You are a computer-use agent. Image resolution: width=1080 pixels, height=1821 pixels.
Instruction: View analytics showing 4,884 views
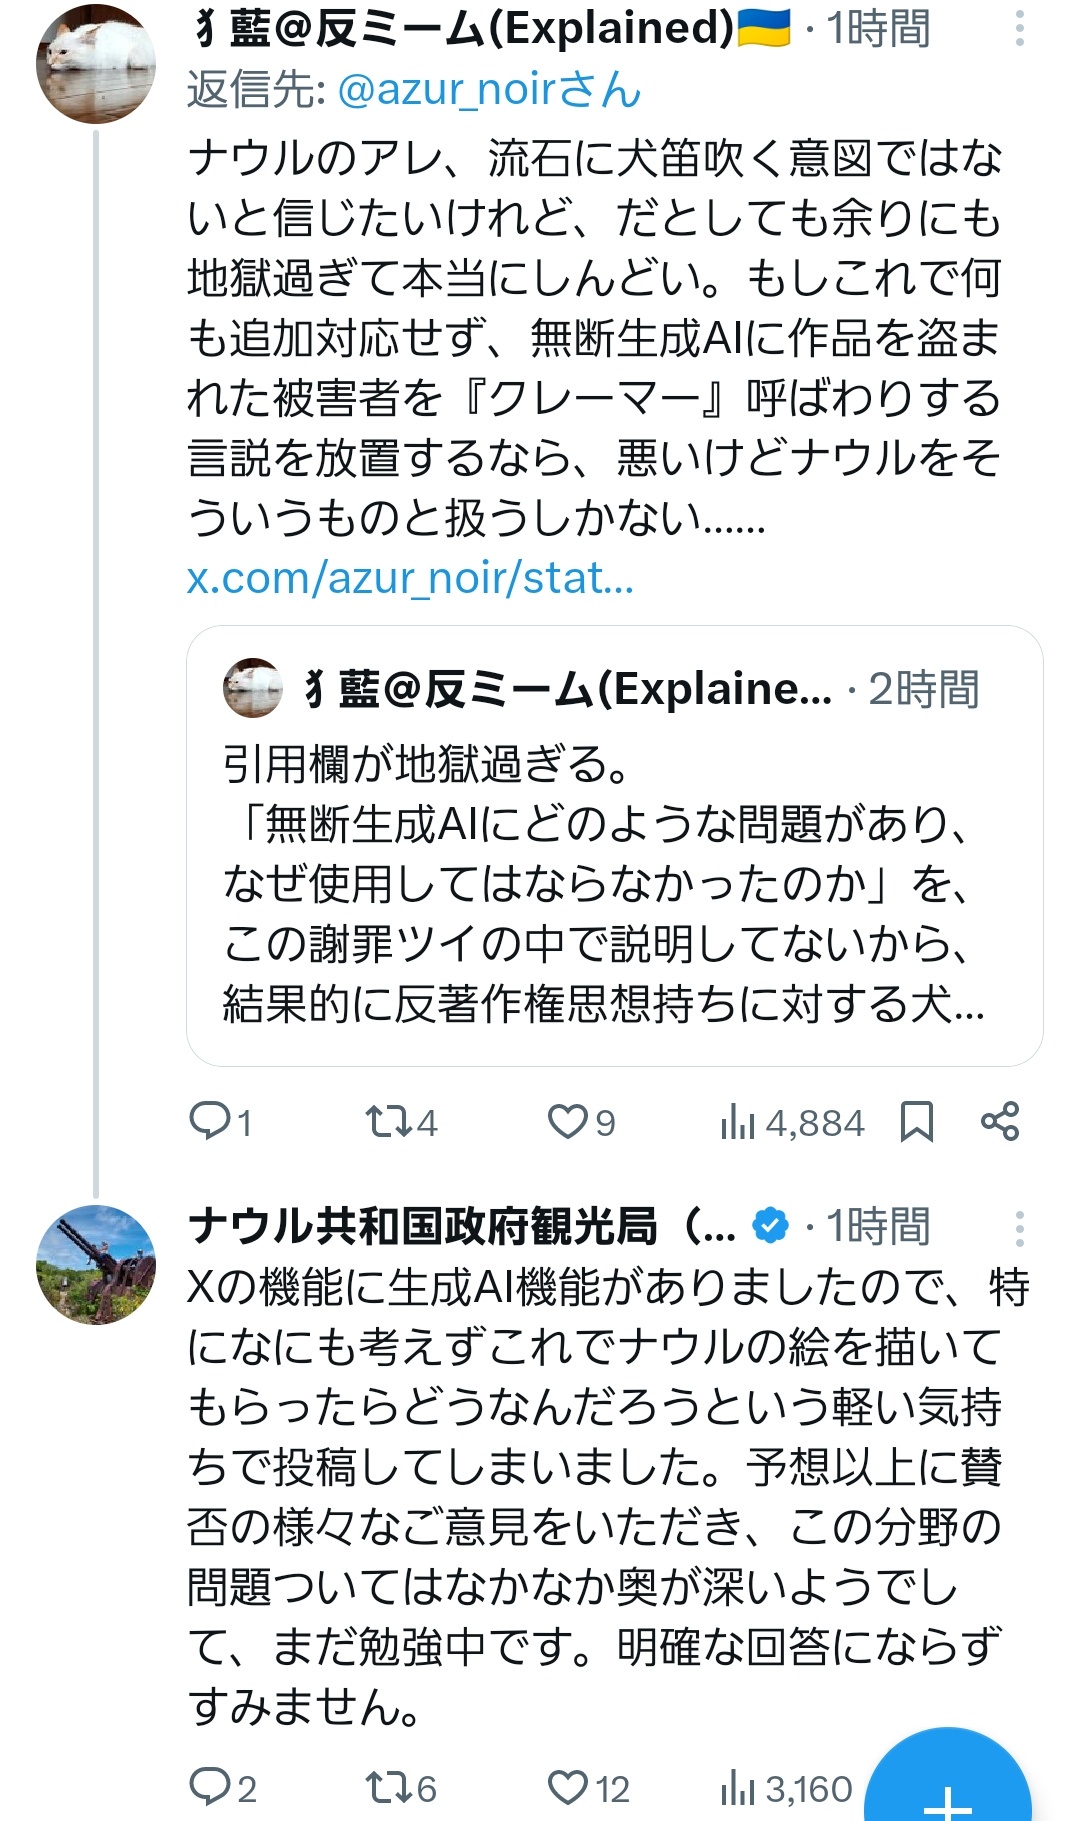tap(790, 1123)
